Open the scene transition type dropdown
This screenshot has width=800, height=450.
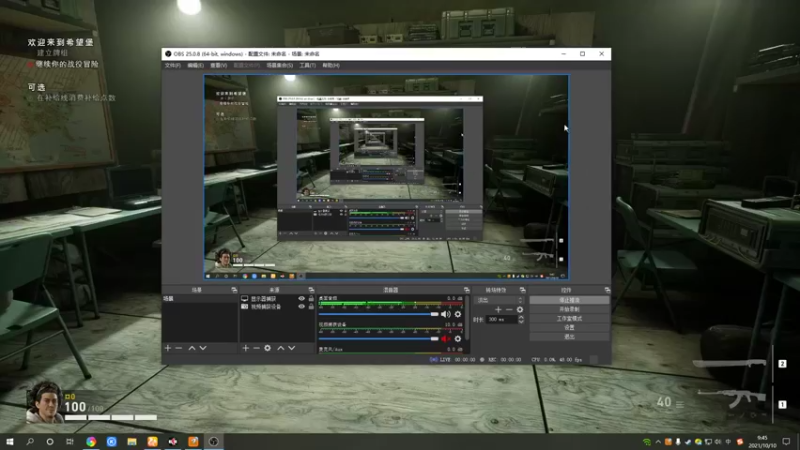[x=498, y=300]
